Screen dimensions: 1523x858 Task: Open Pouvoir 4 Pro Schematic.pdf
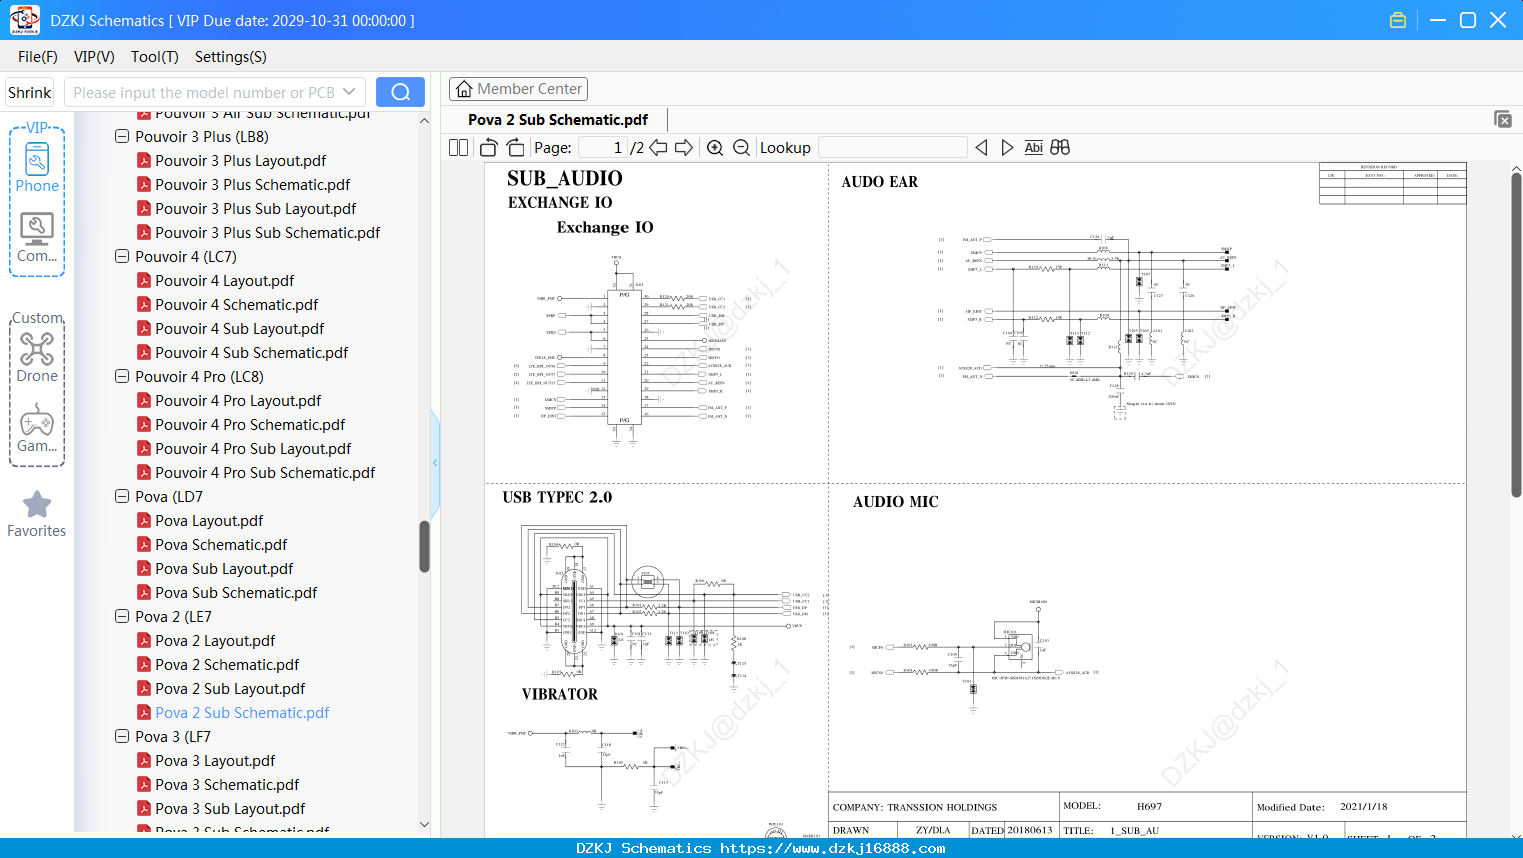(250, 425)
